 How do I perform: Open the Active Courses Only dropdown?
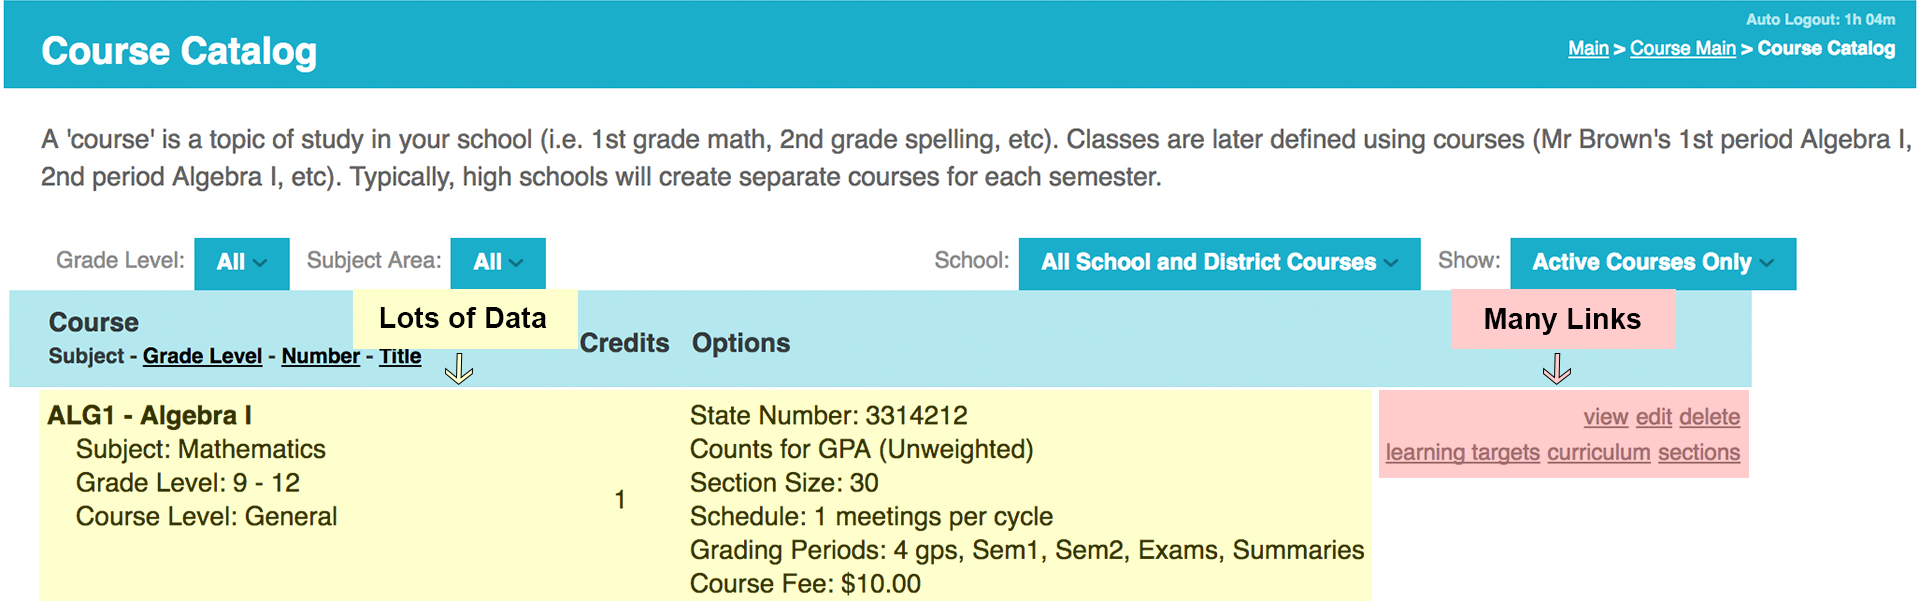(1653, 263)
